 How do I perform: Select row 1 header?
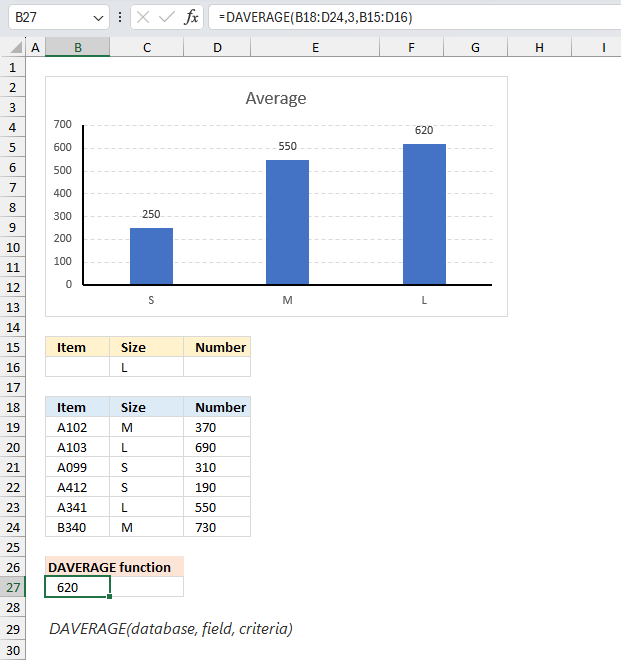13,67
